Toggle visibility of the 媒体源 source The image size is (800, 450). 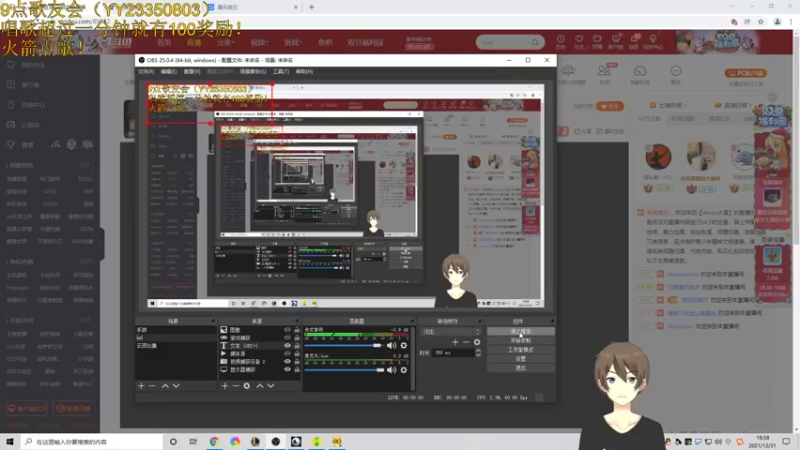click(287, 354)
